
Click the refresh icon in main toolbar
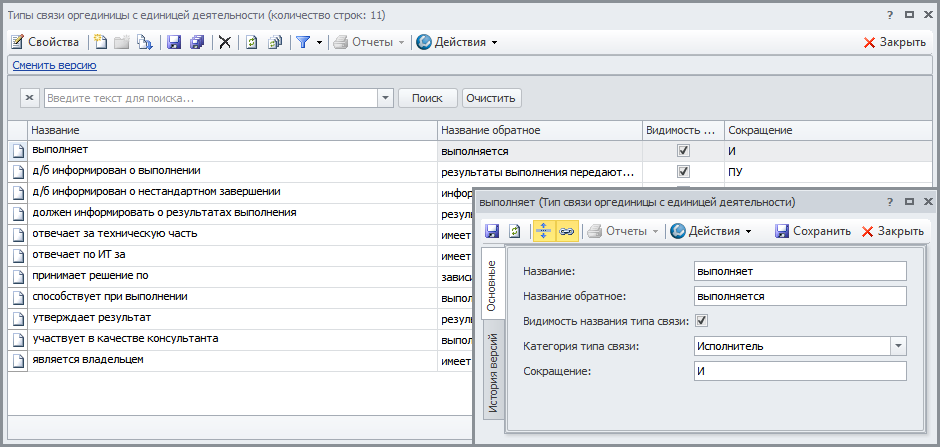click(252, 42)
